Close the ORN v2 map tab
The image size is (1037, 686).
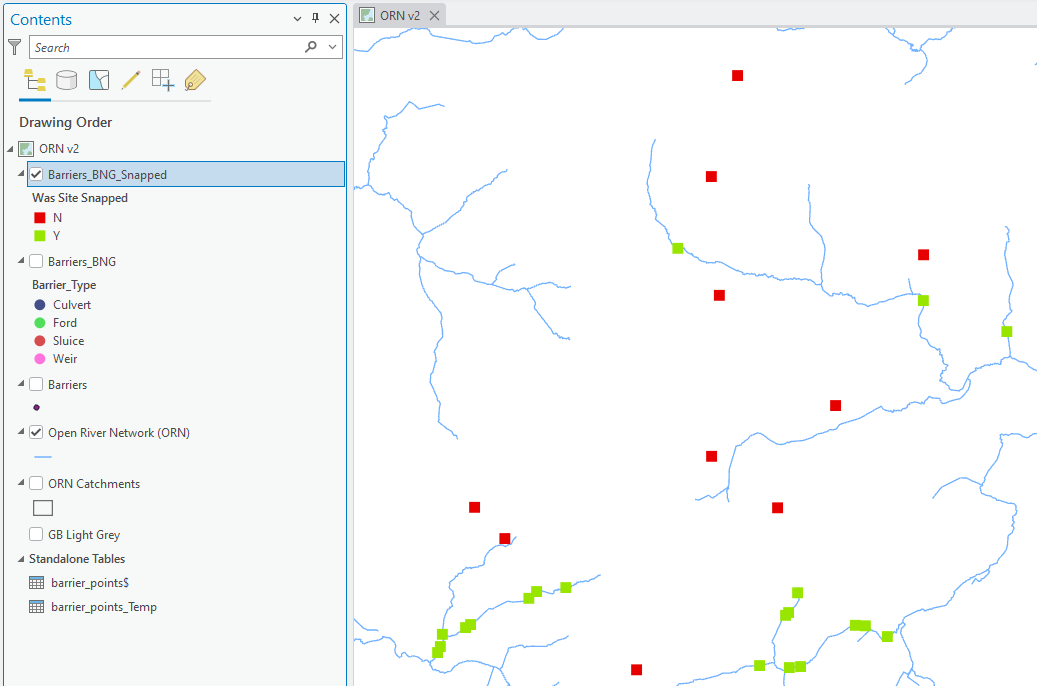click(434, 15)
